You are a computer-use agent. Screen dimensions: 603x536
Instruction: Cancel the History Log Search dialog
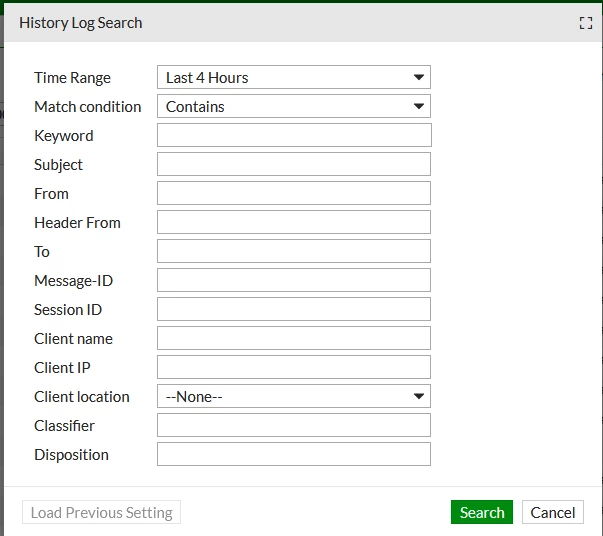point(553,512)
